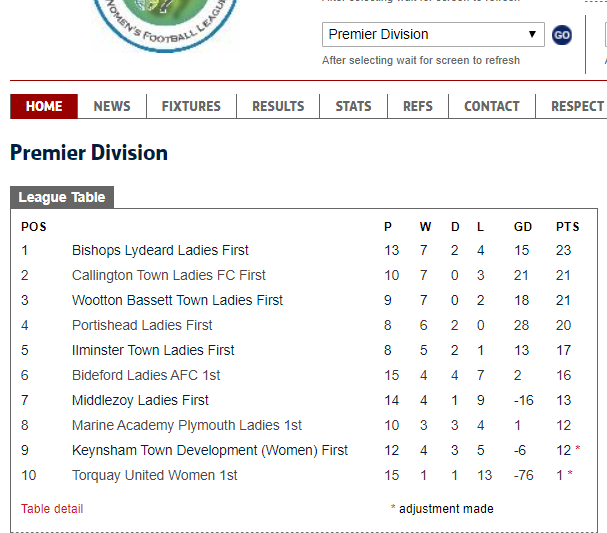The width and height of the screenshot is (607, 533).
Task: Switch to the RESULTS page
Action: coord(278,106)
